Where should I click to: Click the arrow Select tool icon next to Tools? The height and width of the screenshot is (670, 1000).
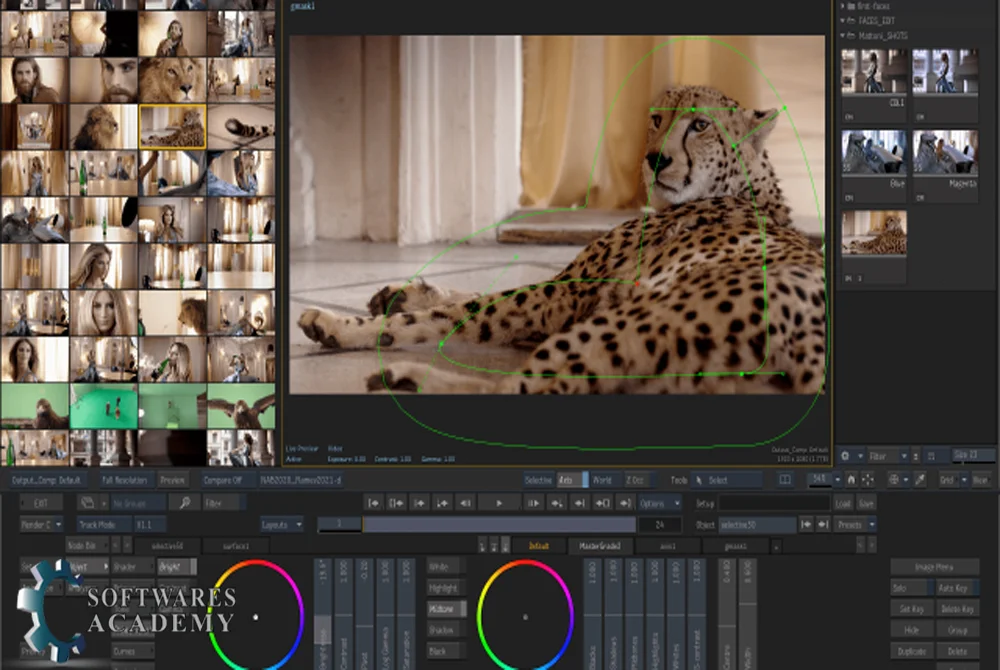click(x=699, y=480)
